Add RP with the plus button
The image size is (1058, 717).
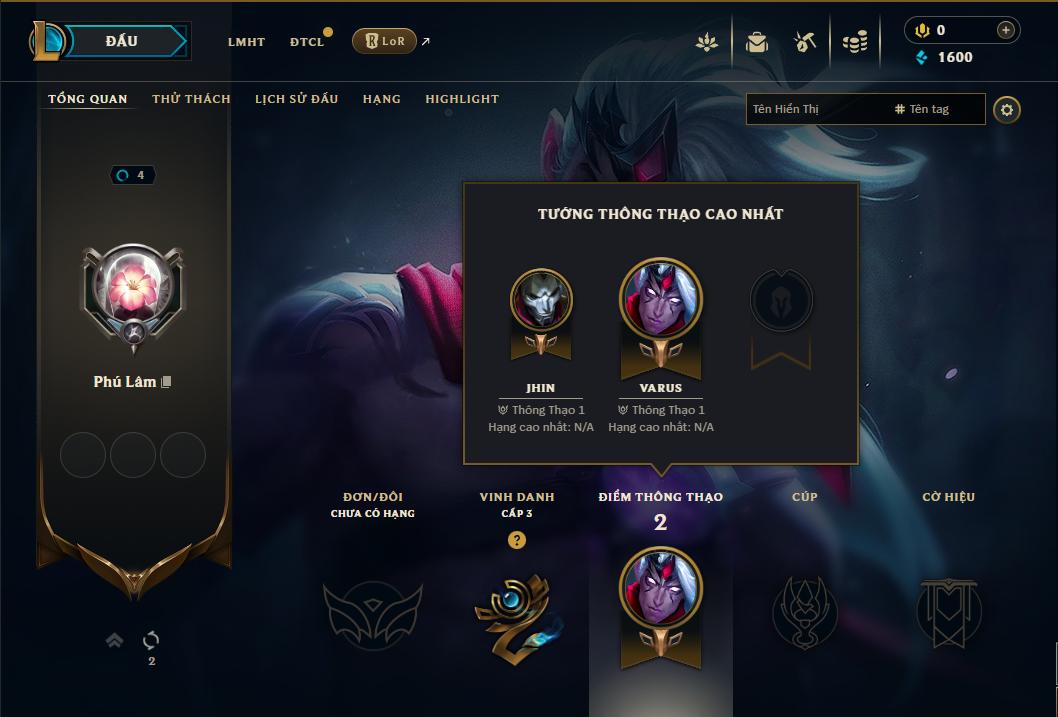click(1005, 30)
